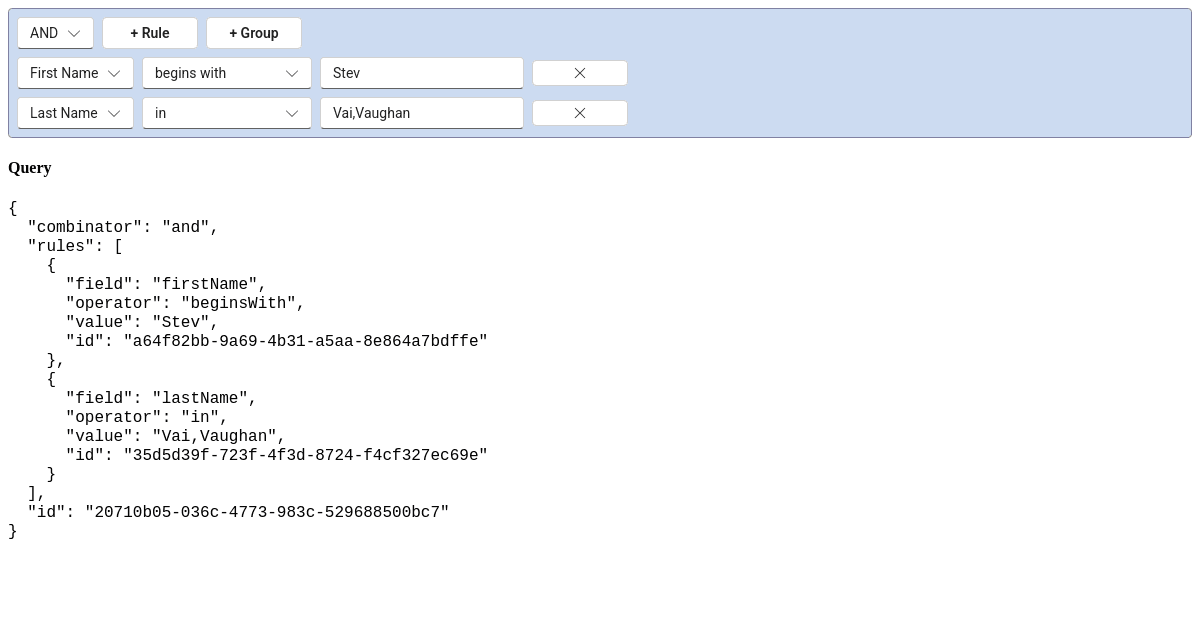Open the in operator dropdown
1200x630 pixels.
tap(227, 113)
